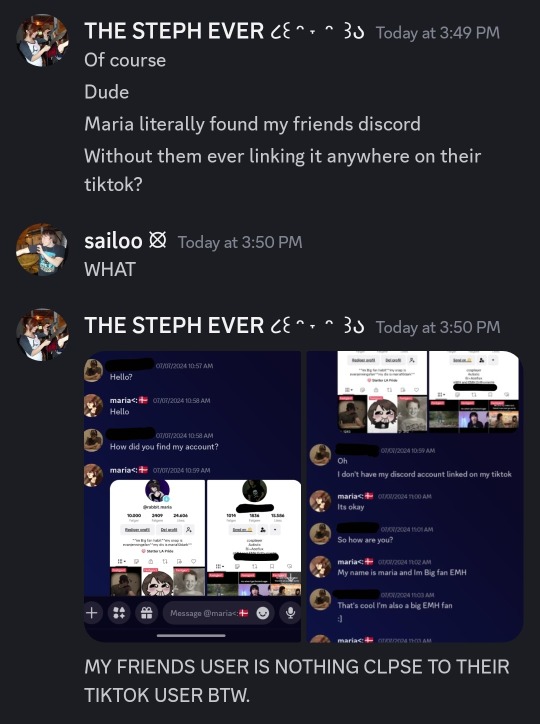Click the 'Maria literally found my friends discord' message
Viewport: 540px width, 724px height.
point(252,124)
